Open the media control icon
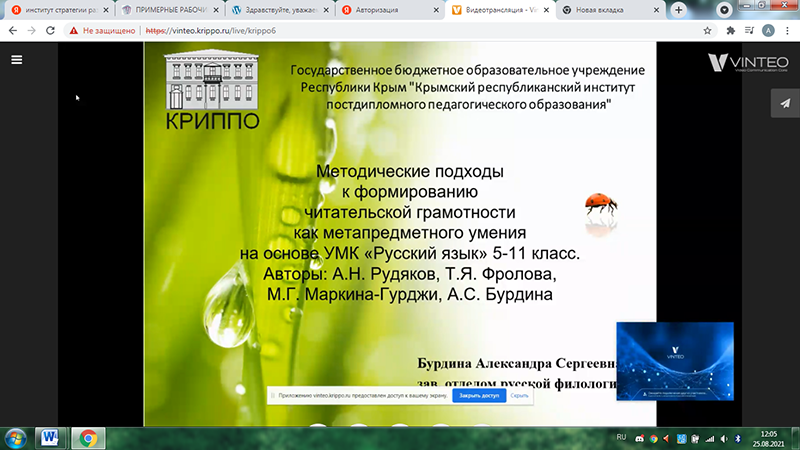800x450 pixels. point(749,31)
